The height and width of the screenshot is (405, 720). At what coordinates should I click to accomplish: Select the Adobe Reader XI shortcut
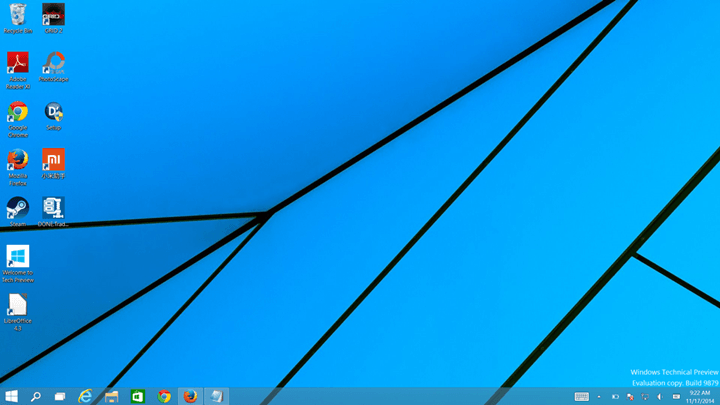pyautogui.click(x=18, y=70)
